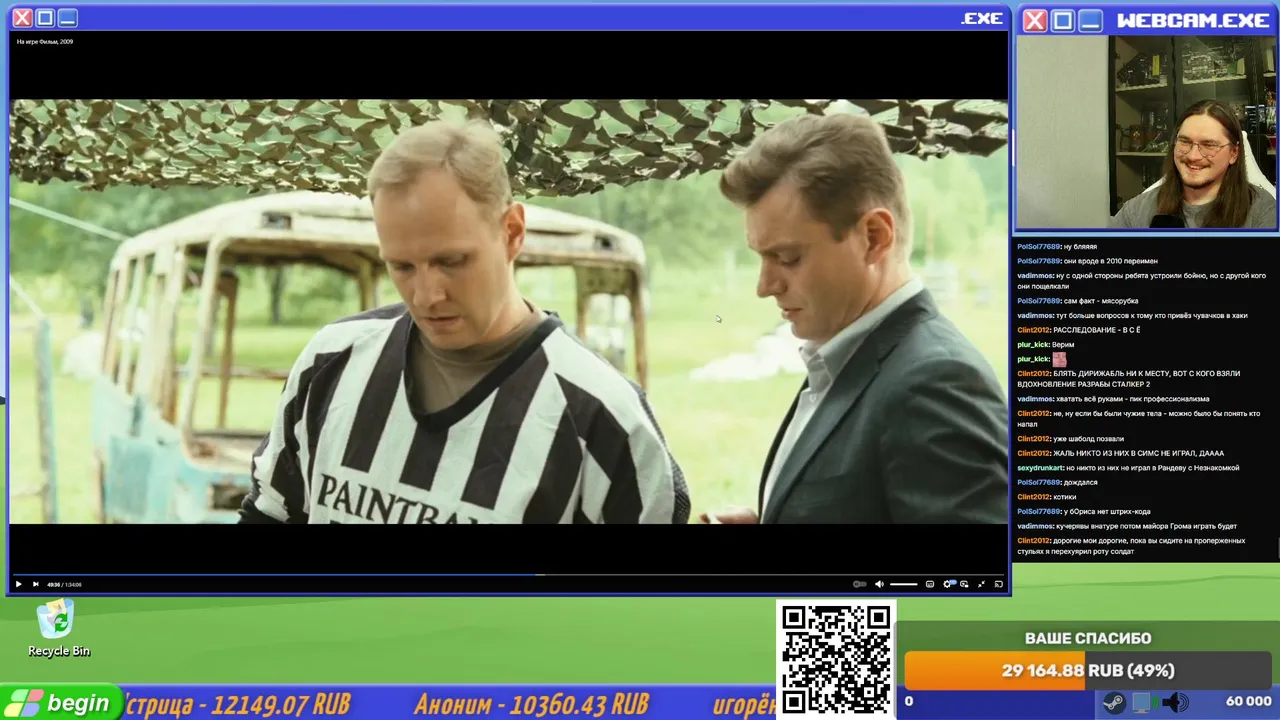
Task: Click the chat message 'уже шаболд позвали'
Action: point(1088,439)
